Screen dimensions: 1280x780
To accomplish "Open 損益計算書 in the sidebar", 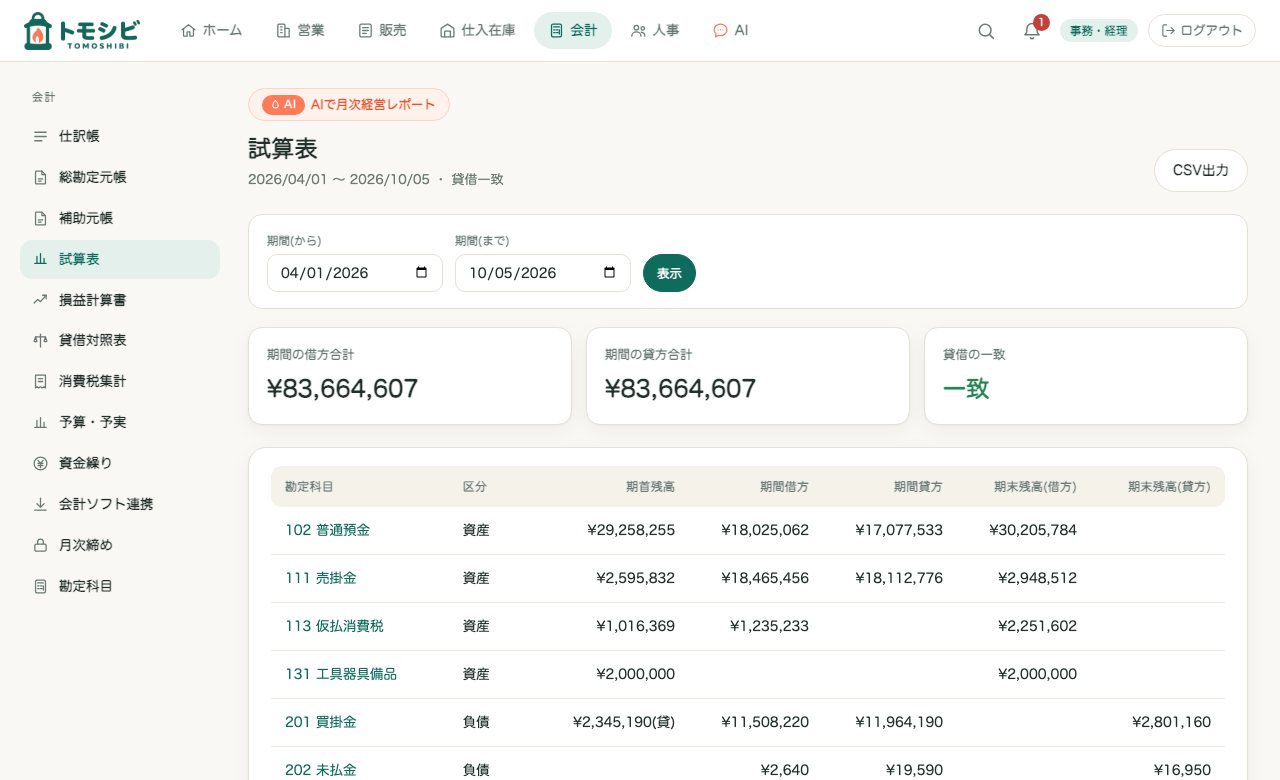I will pyautogui.click(x=120, y=300).
